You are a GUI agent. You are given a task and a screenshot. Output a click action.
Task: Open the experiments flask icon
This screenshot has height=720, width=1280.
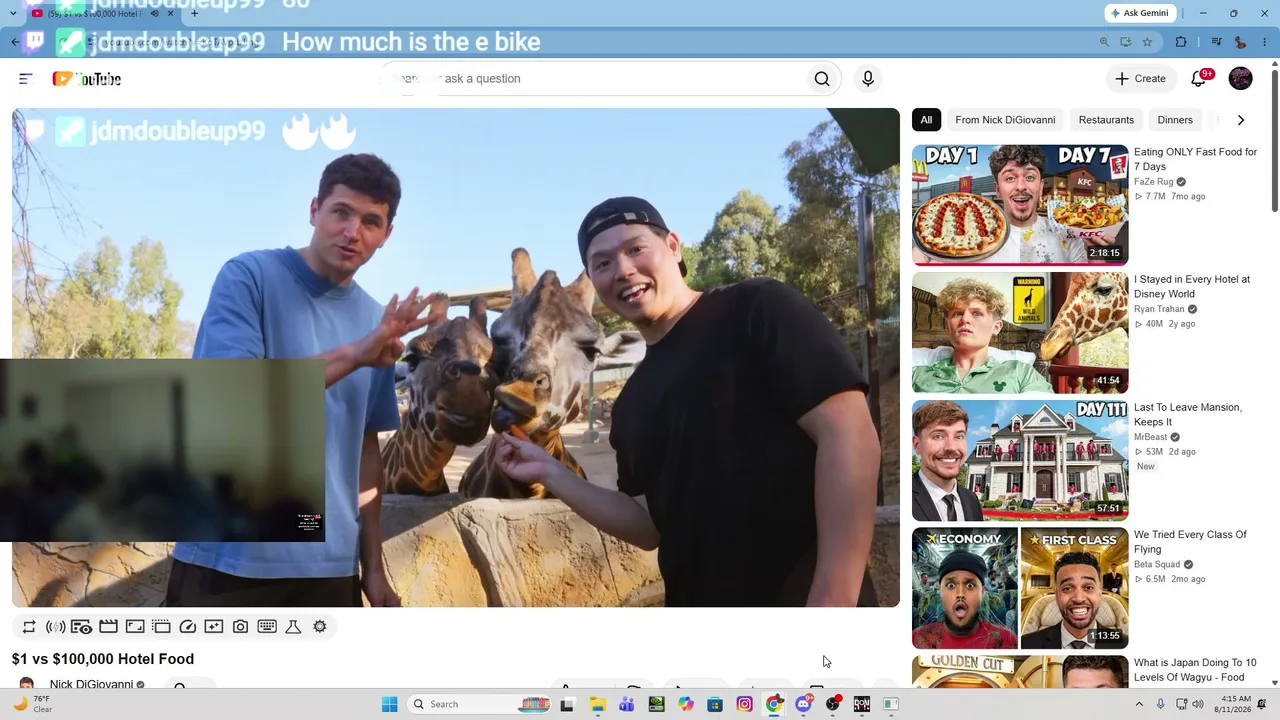[x=293, y=627]
